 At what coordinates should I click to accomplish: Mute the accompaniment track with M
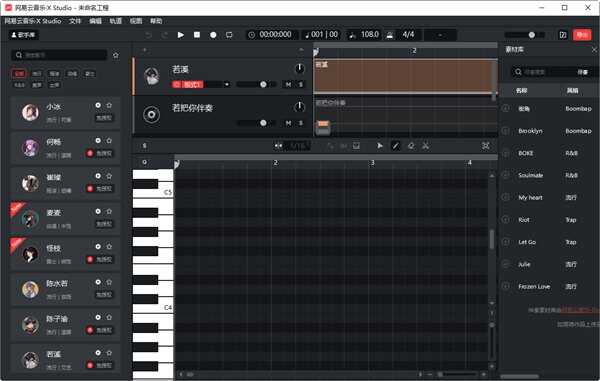pos(289,123)
